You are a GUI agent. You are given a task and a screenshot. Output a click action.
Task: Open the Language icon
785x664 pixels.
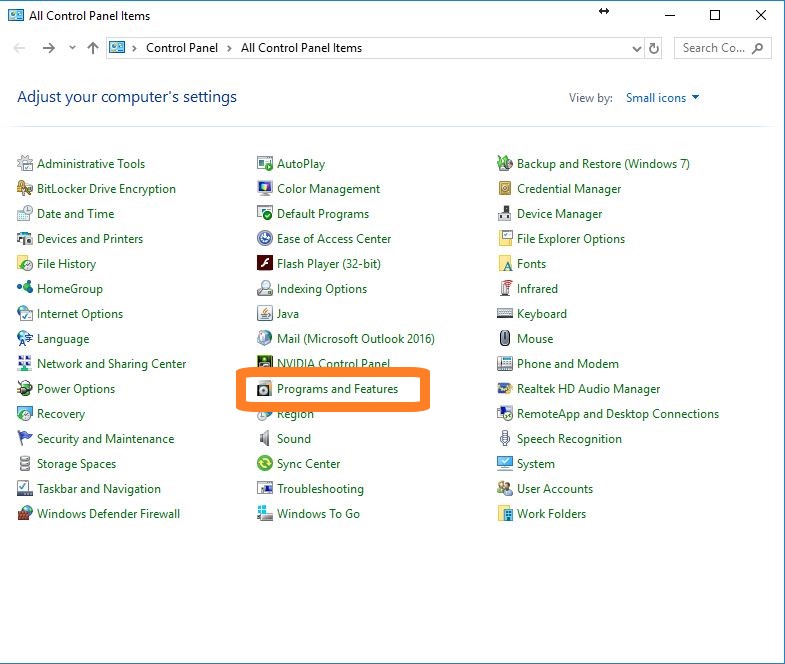pyautogui.click(x=25, y=339)
